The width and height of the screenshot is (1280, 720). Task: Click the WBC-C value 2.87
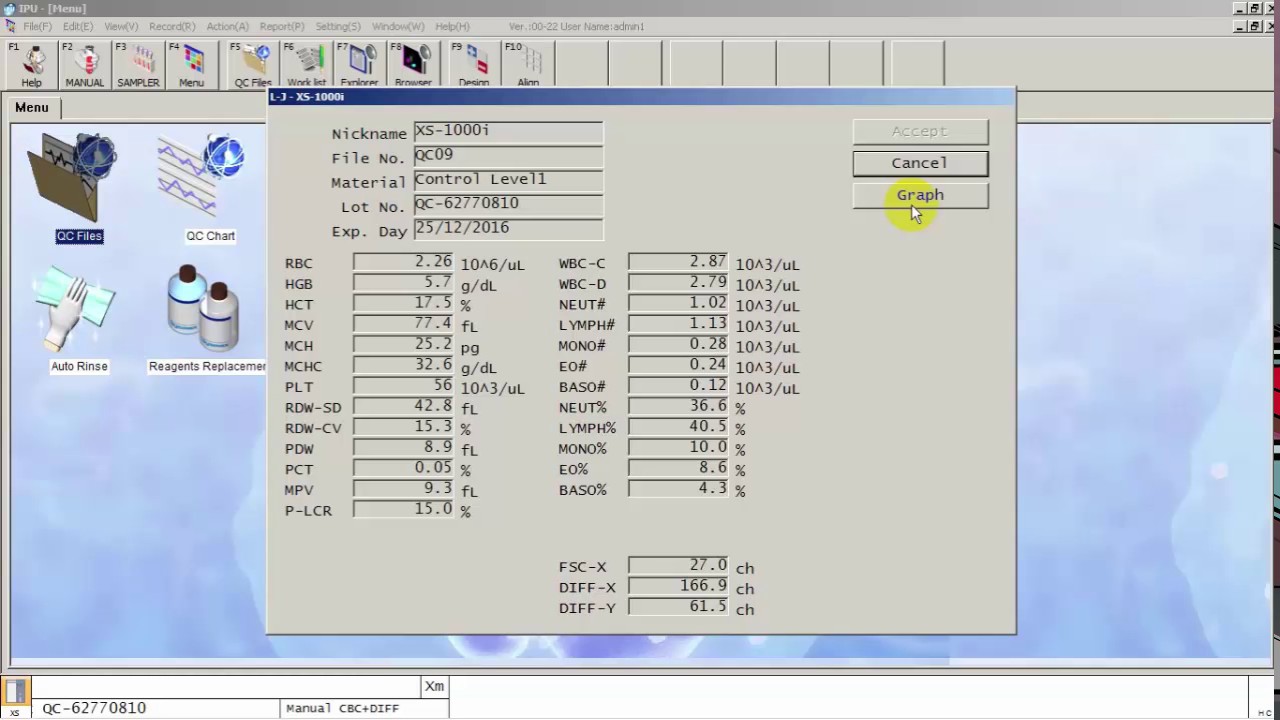tap(679, 262)
